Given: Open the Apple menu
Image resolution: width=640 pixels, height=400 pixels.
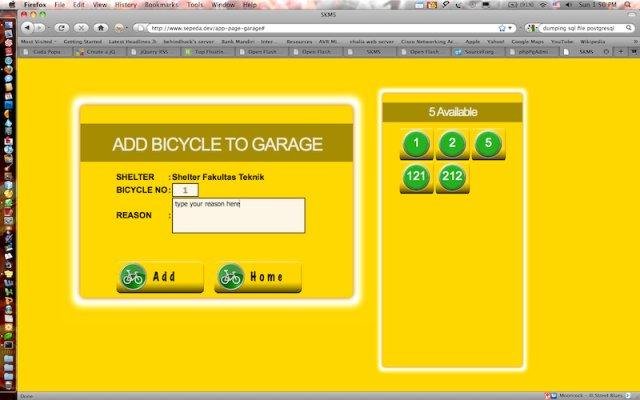Looking at the screenshot, I should [x=12, y=5].
